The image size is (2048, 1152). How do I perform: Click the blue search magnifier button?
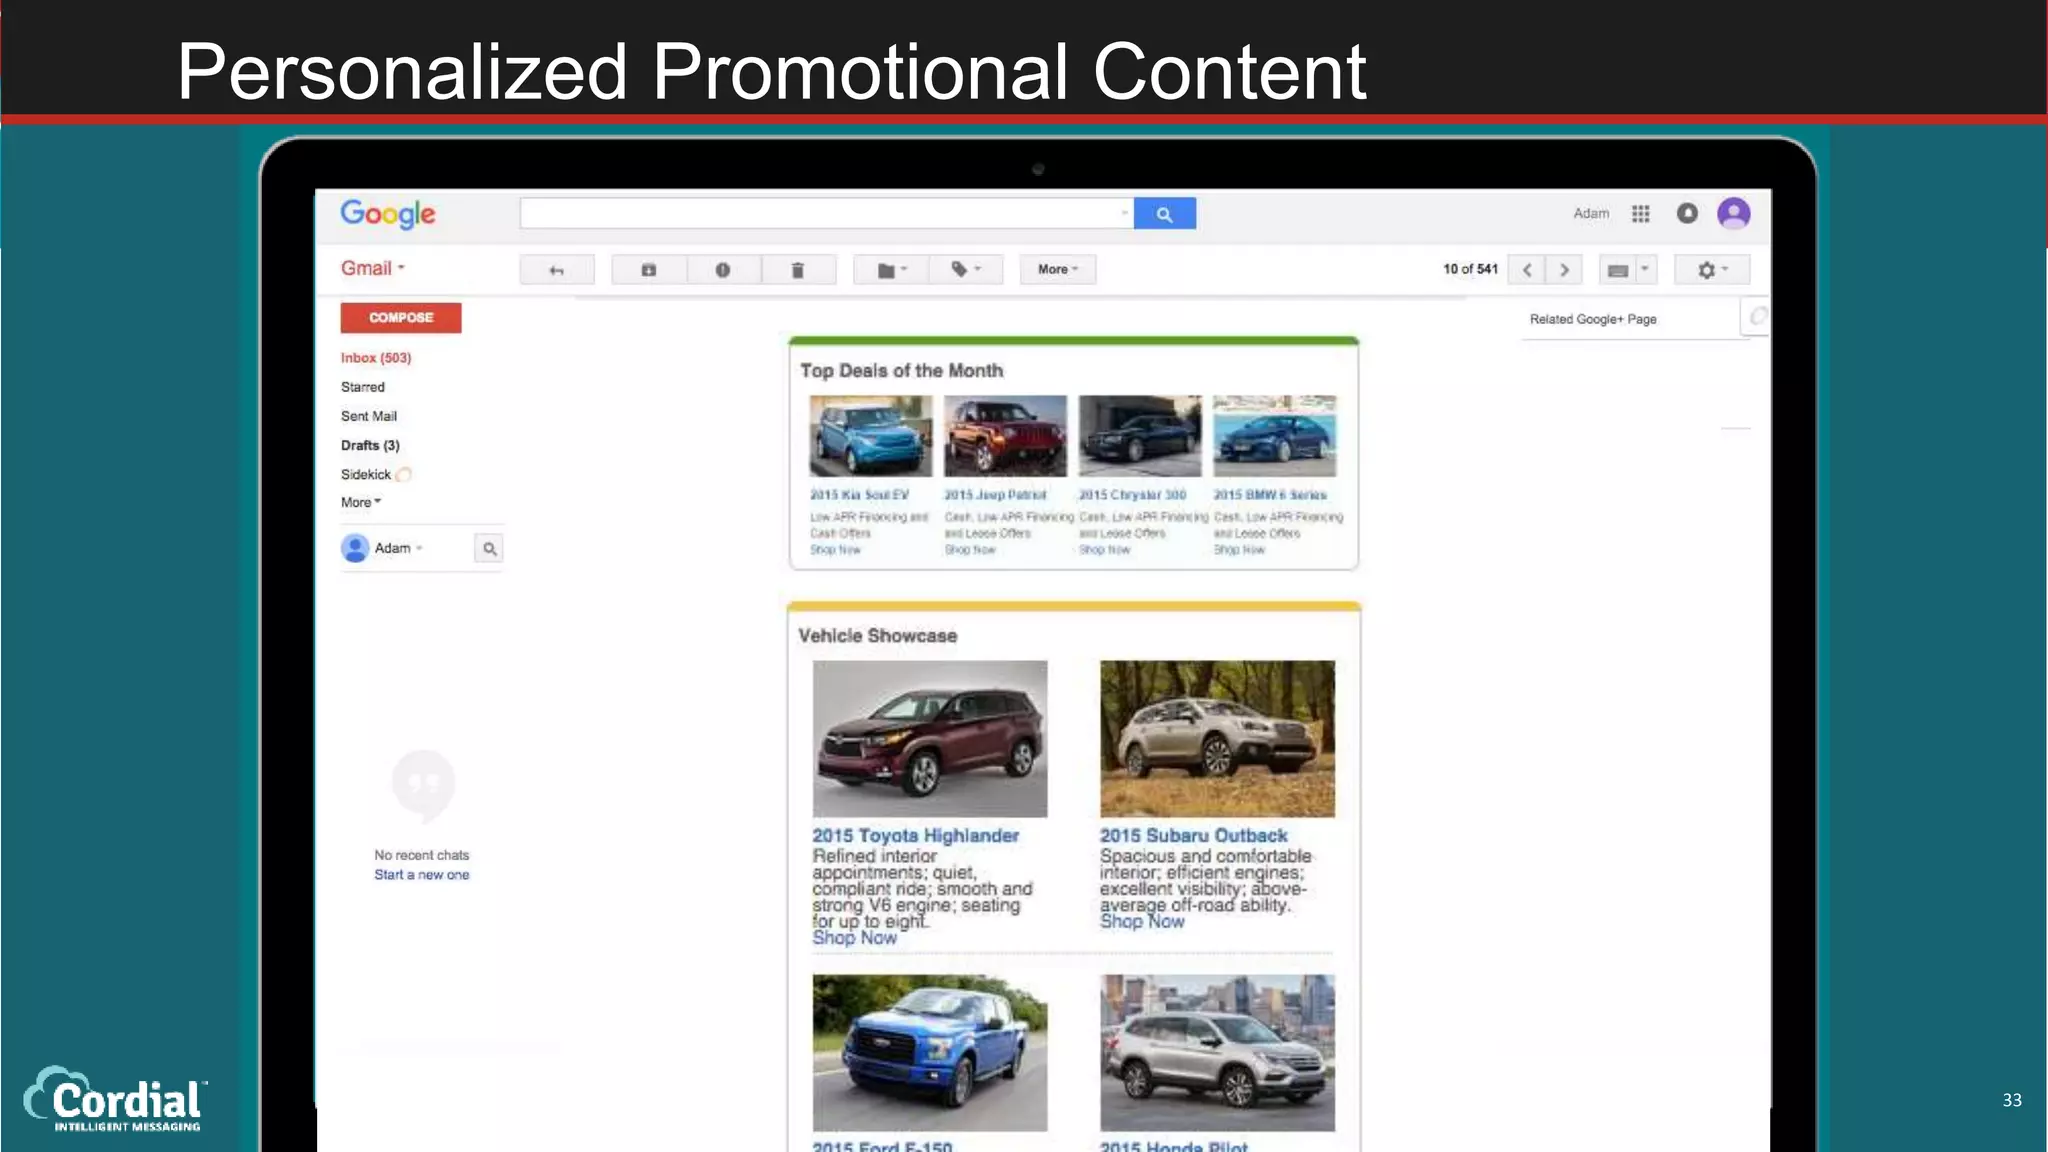[x=1164, y=214]
